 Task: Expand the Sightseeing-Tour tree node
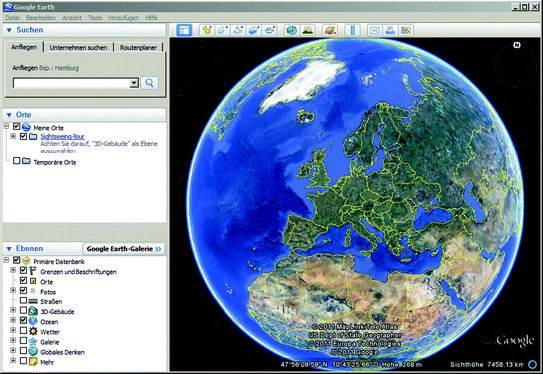13,136
